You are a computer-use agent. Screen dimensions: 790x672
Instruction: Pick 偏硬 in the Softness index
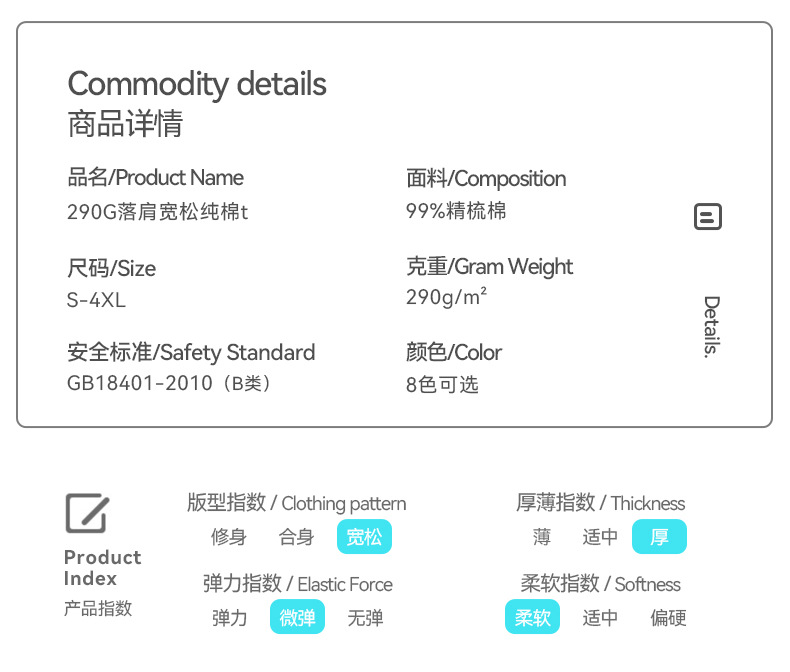(x=668, y=618)
